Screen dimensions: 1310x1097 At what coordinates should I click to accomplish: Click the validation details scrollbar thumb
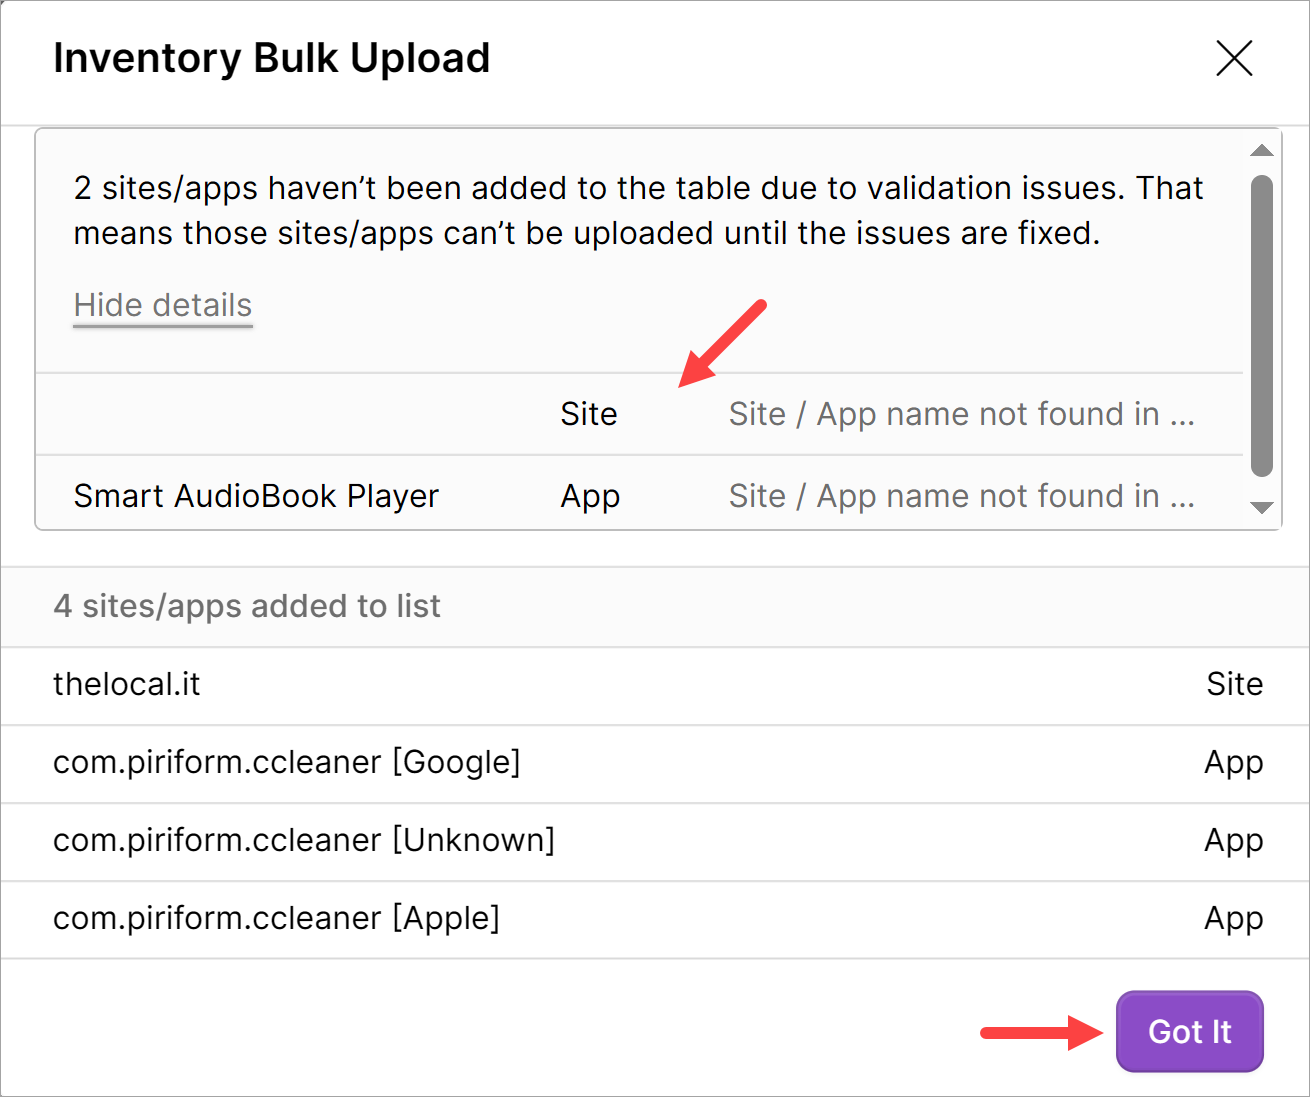pyautogui.click(x=1262, y=325)
